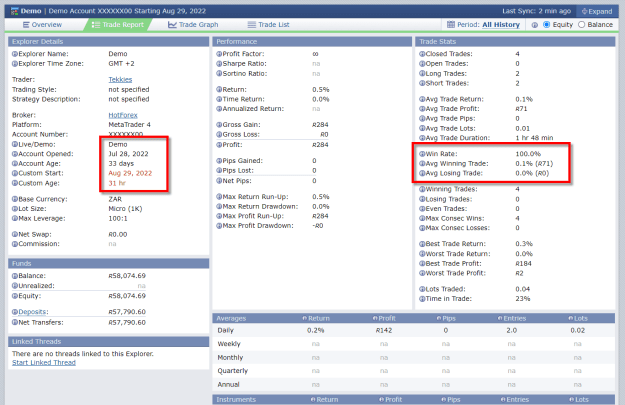Click info icon beside Avg Trade Return
Image resolution: width=625 pixels, height=405 pixels.
click(x=422, y=99)
